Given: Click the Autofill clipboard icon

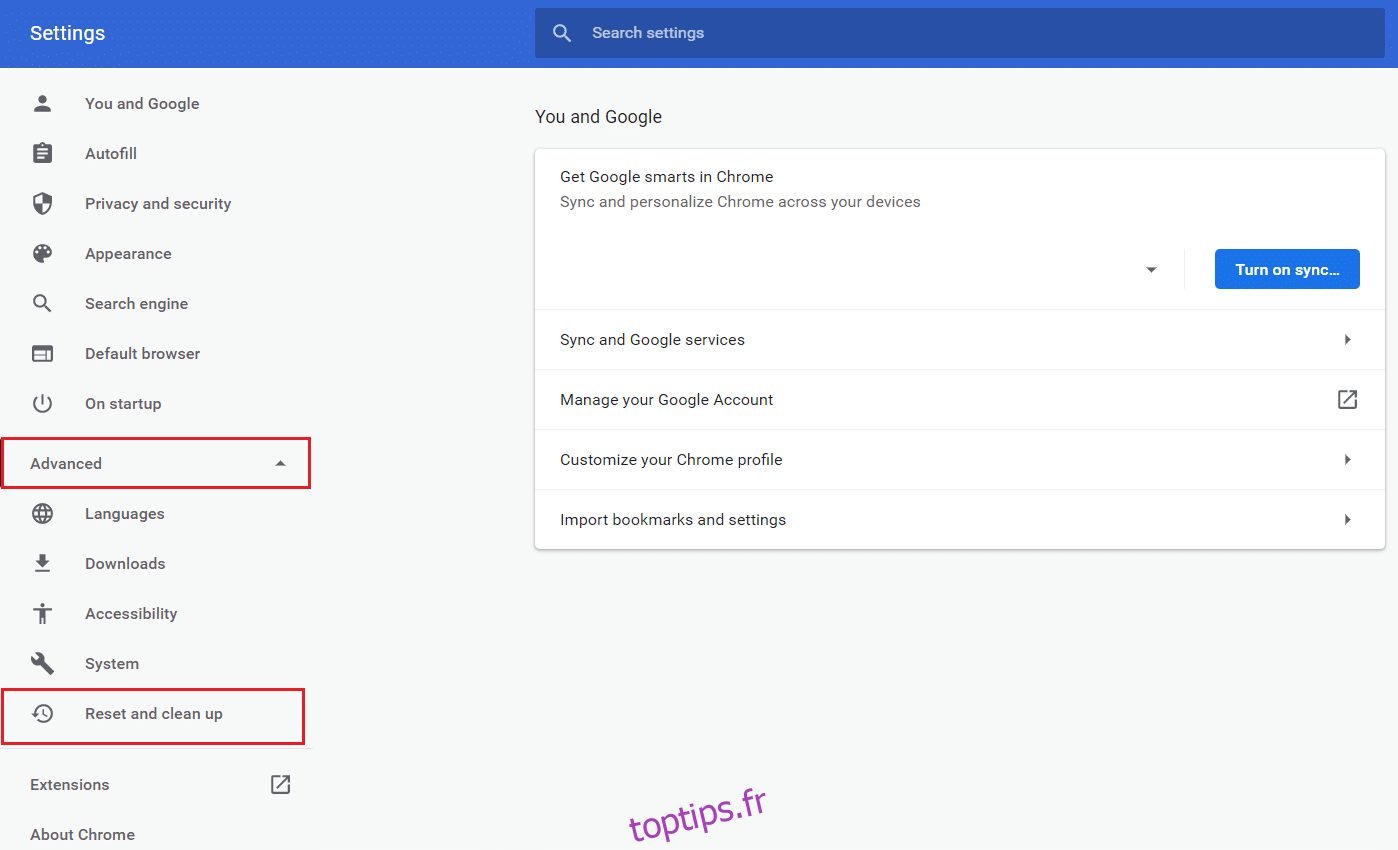Looking at the screenshot, I should click(x=42, y=153).
